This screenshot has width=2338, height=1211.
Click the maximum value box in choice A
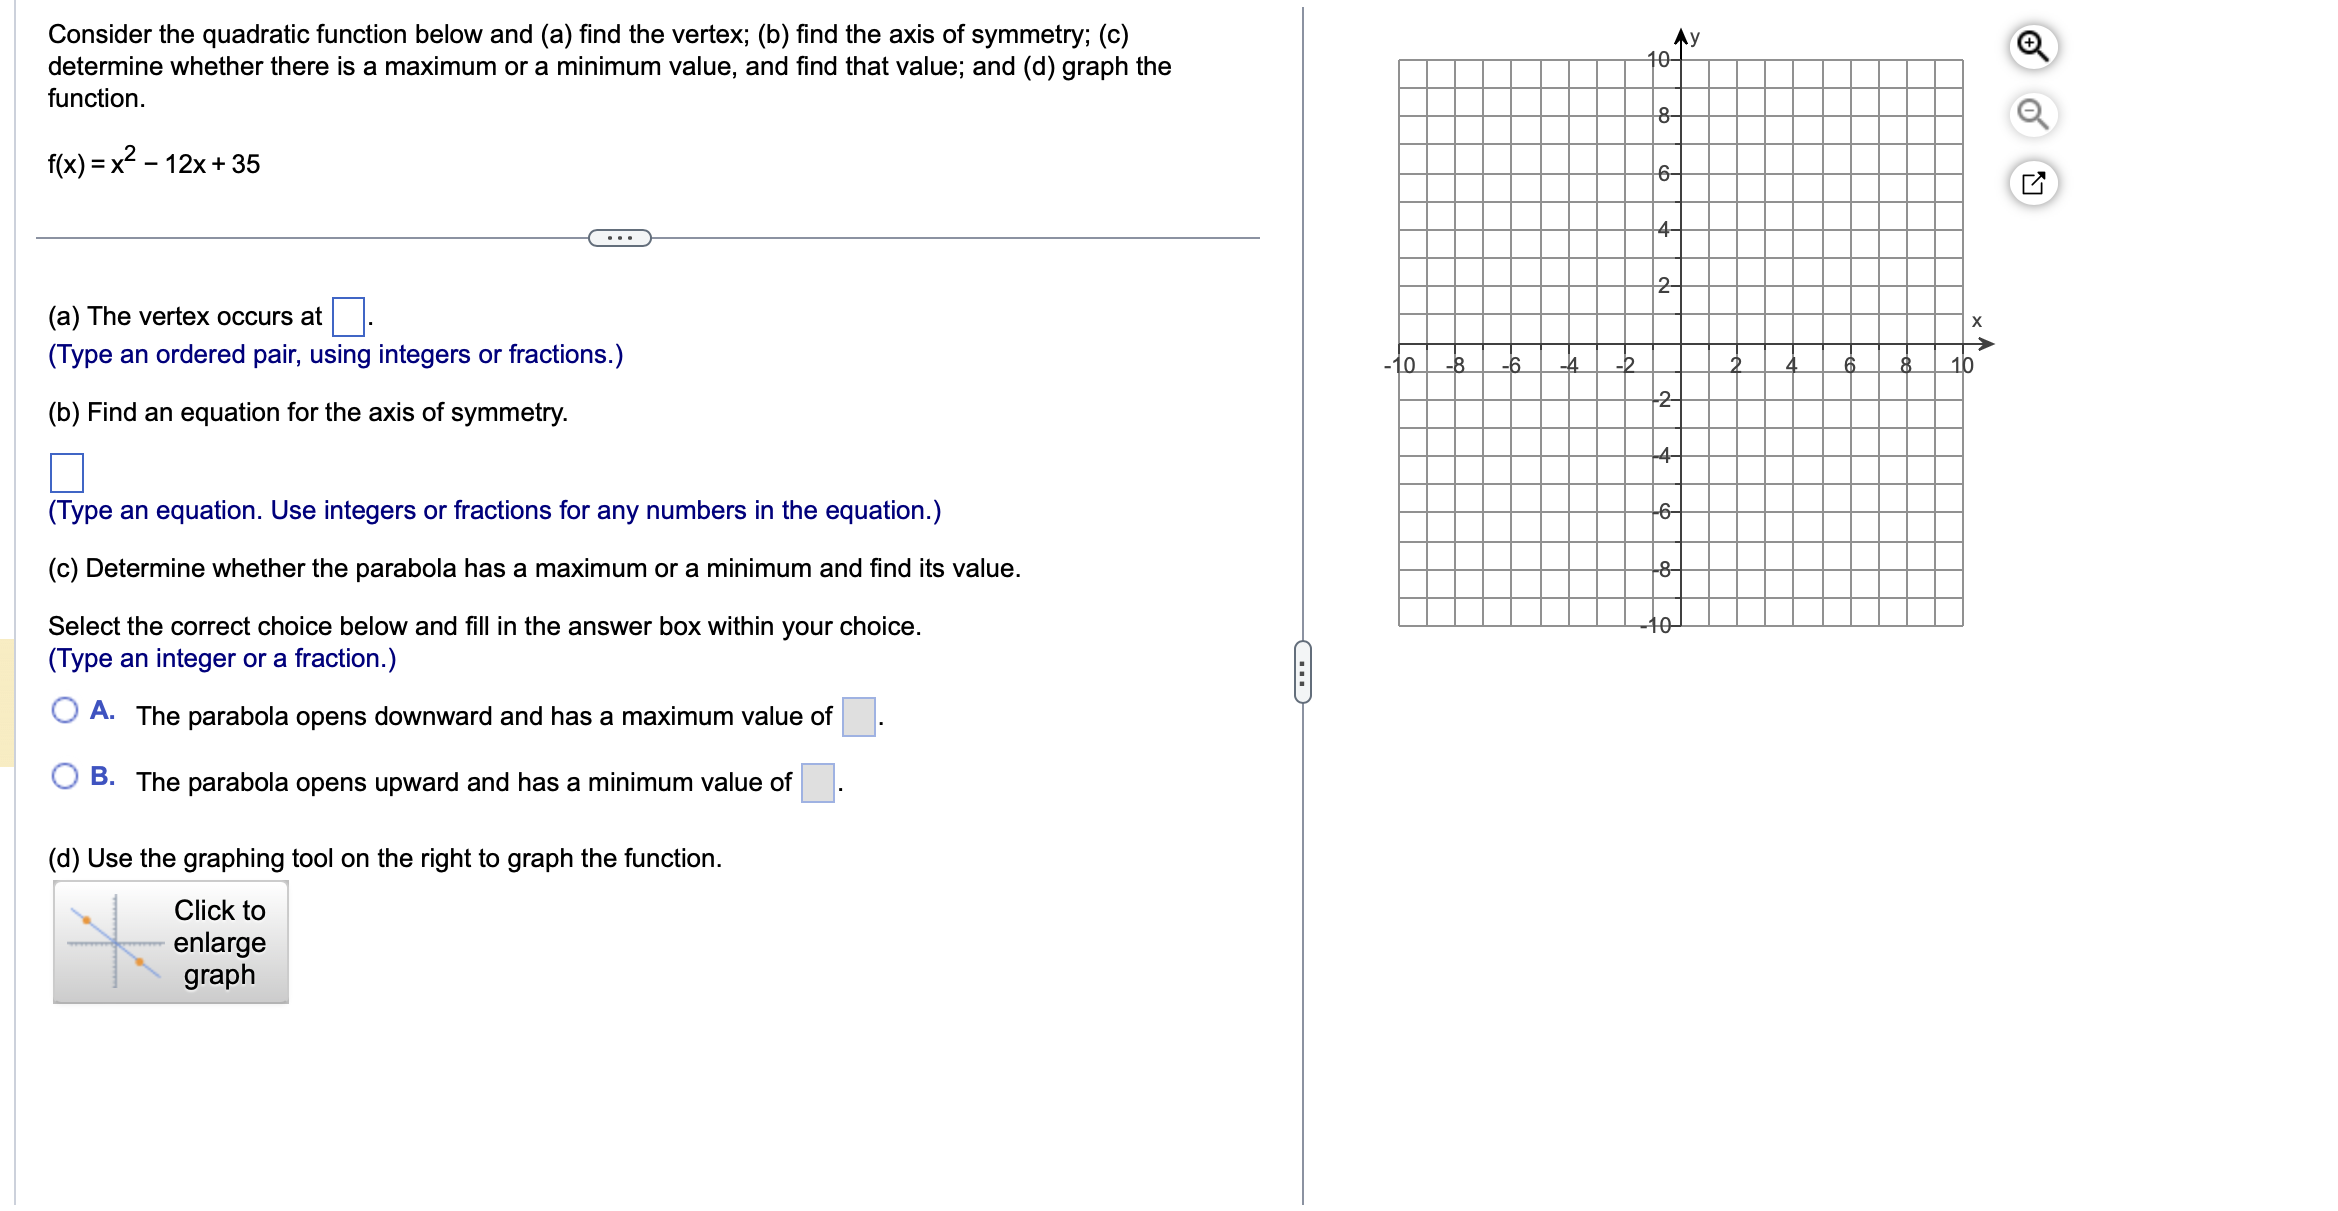857,716
